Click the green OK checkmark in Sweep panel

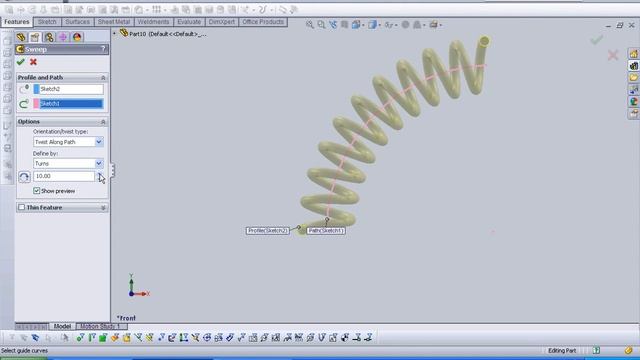[x=21, y=62]
